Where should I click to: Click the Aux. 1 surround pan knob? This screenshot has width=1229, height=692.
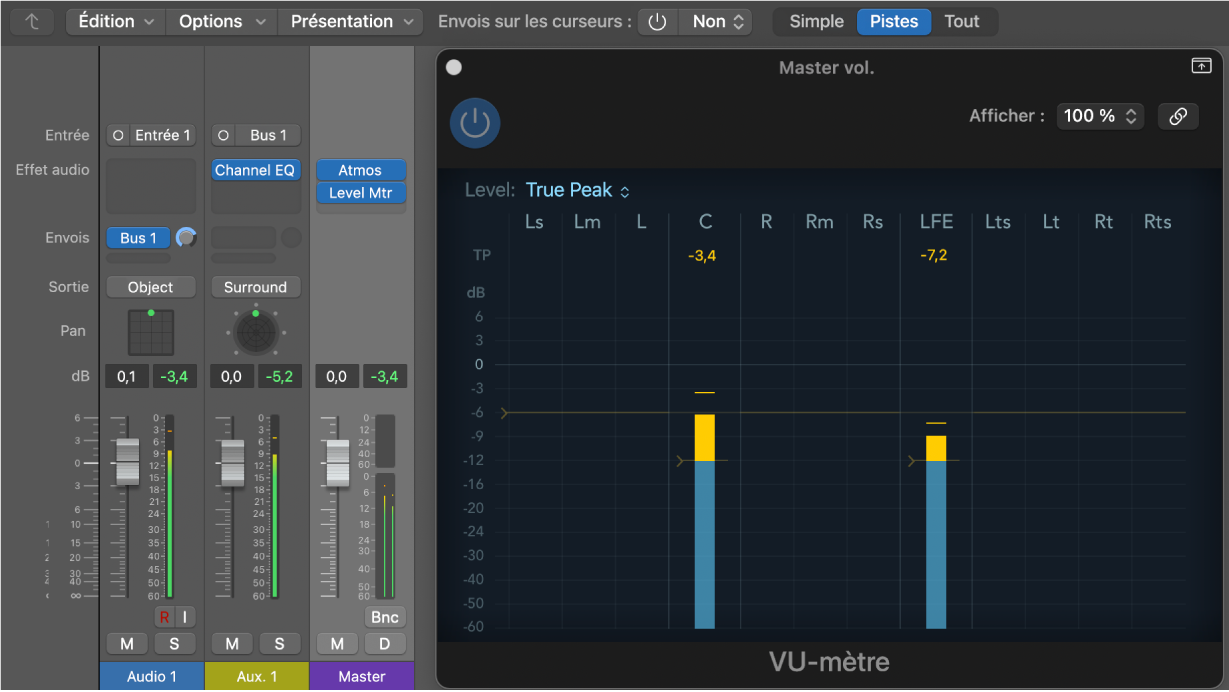coord(255,333)
